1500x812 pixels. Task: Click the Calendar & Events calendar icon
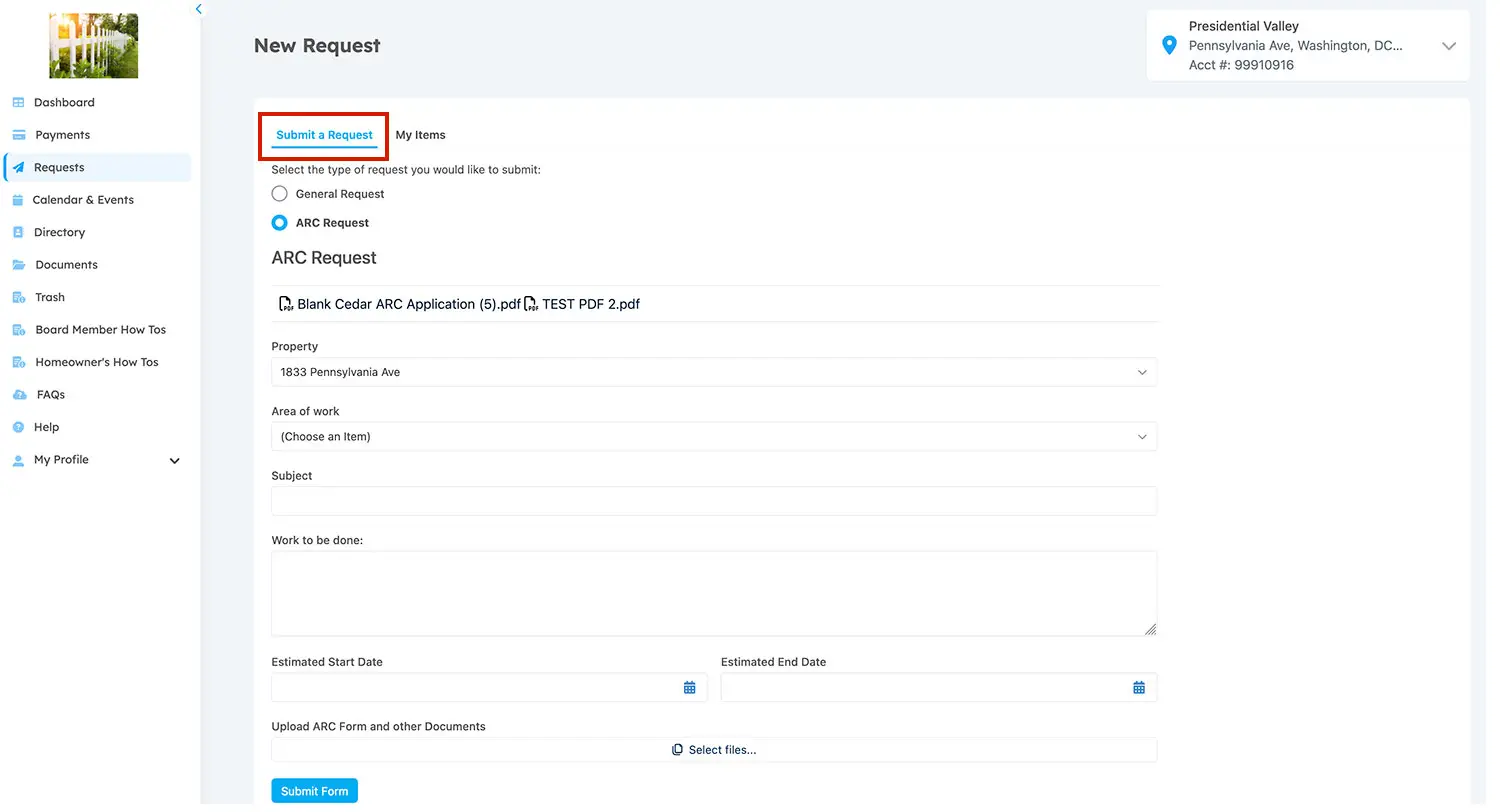pos(17,202)
